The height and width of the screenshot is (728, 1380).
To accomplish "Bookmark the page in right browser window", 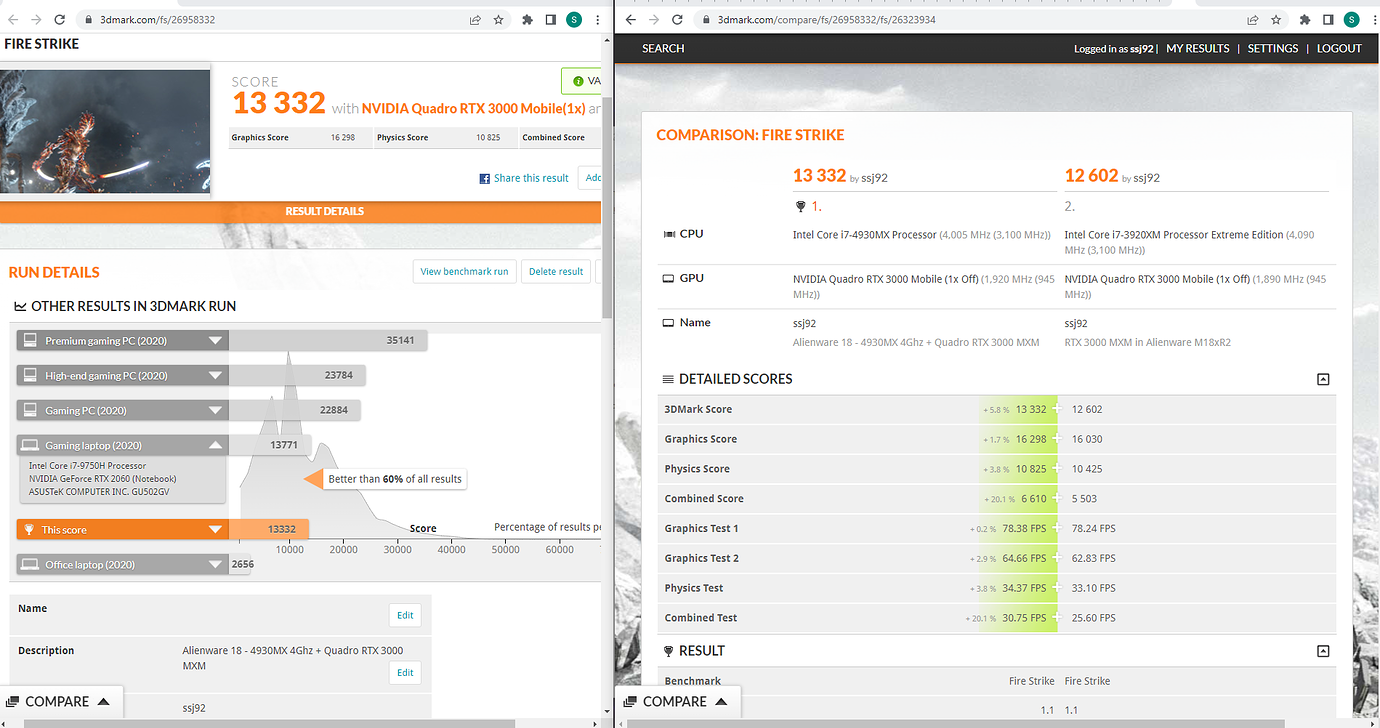I will coord(1277,19).
